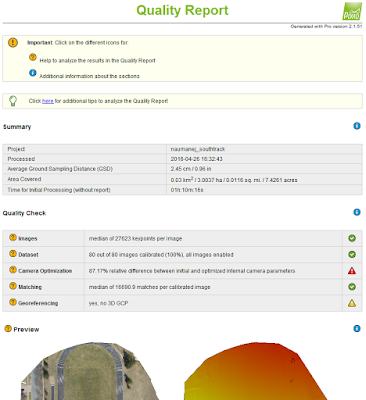Screen dimensions: 366x400
Task: Click the green check status for Images
Action: pos(352,238)
